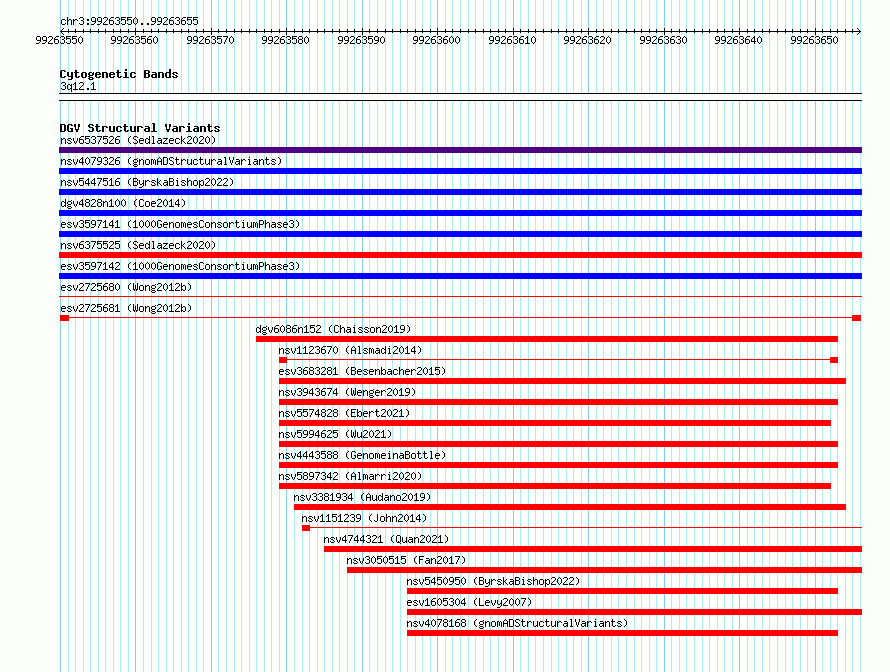Click the red bar under nsv5574828

tap(555, 423)
